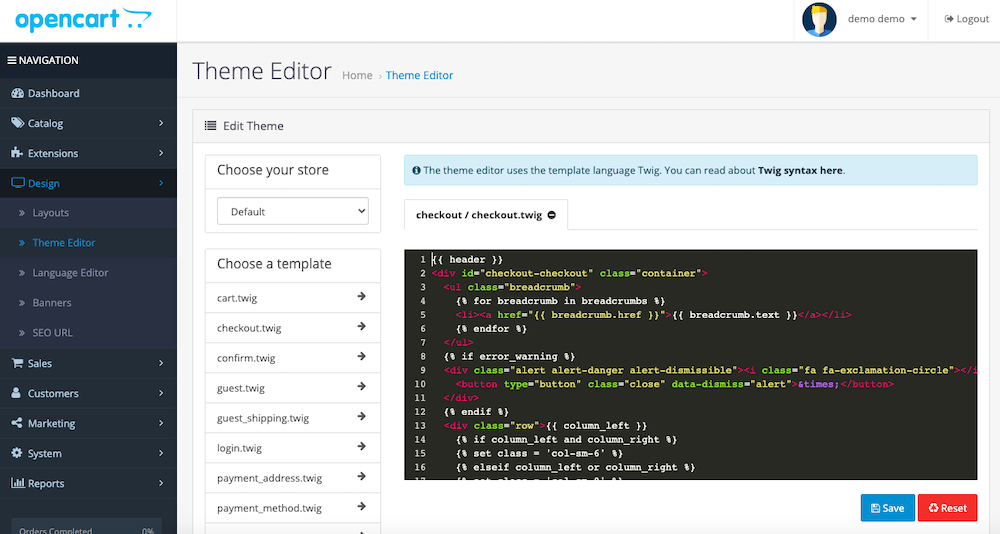Click the System gear icon
1000x534 pixels.
coord(17,453)
